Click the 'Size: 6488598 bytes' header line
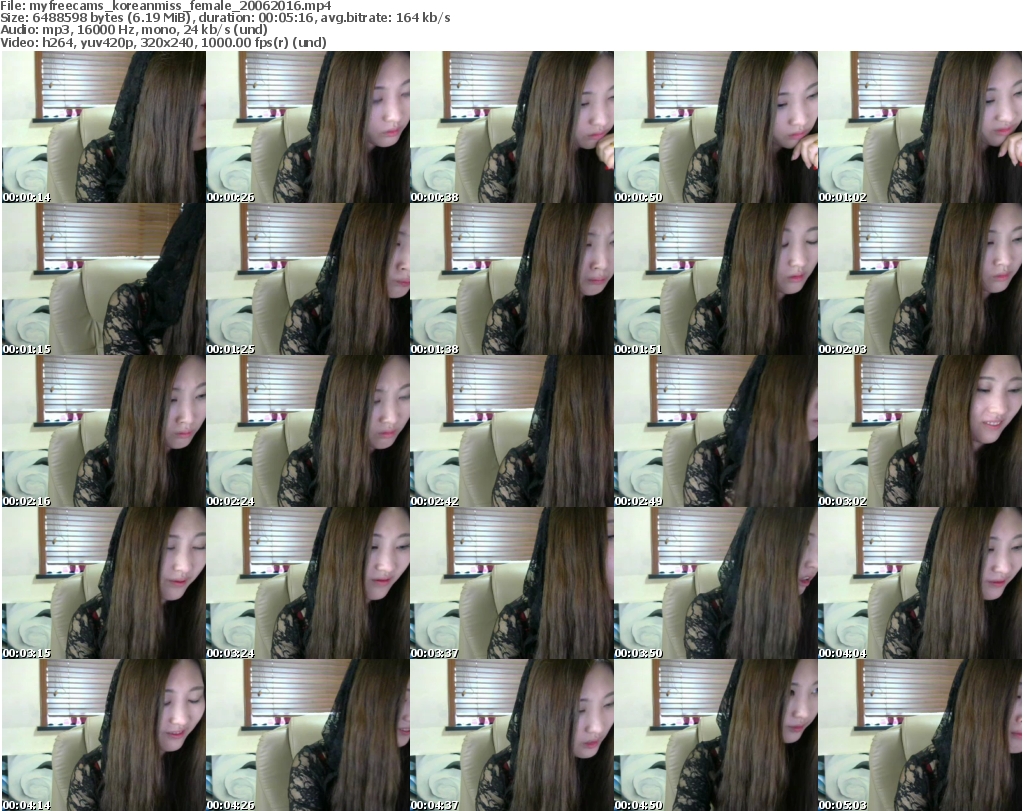The width and height of the screenshot is (1024, 811). pos(225,18)
